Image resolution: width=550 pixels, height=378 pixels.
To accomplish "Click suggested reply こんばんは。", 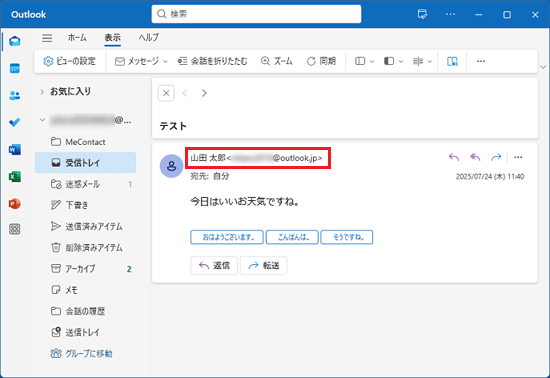I will tap(292, 237).
